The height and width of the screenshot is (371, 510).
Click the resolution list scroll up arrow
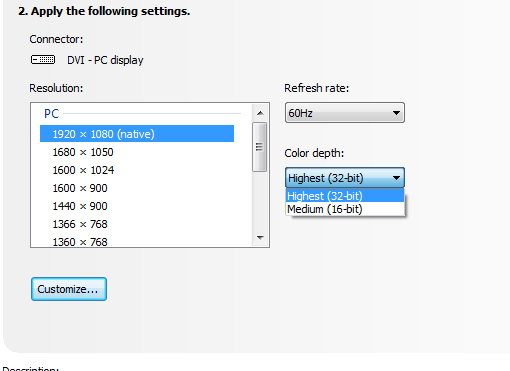click(x=260, y=113)
